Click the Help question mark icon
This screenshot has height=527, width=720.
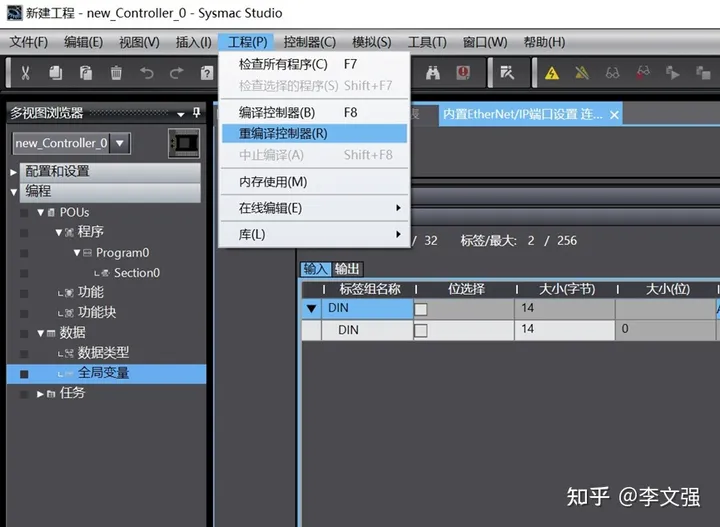coord(207,73)
